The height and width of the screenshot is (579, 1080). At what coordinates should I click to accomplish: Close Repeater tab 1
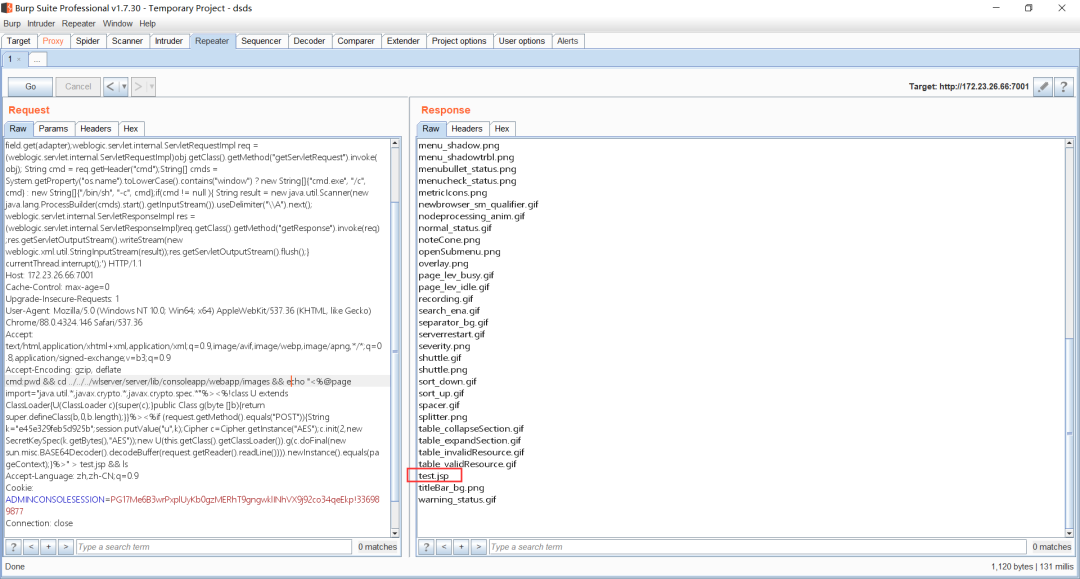(19, 59)
